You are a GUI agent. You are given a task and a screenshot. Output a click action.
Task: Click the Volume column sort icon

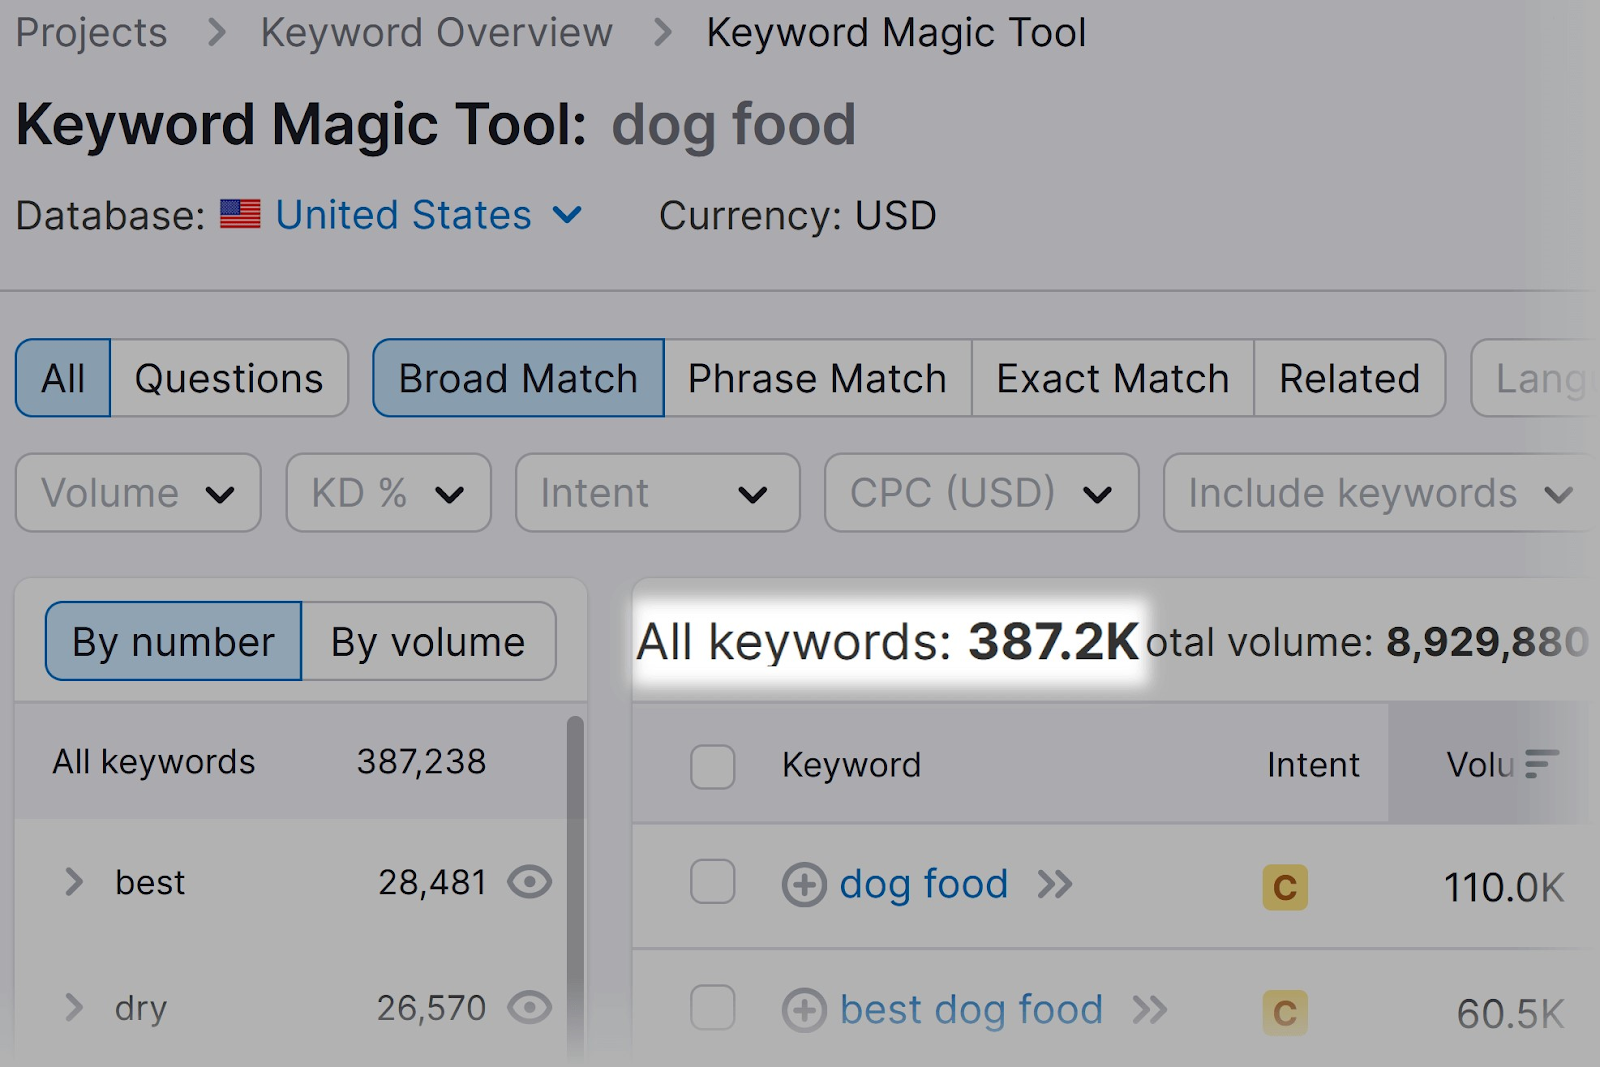click(x=1541, y=764)
